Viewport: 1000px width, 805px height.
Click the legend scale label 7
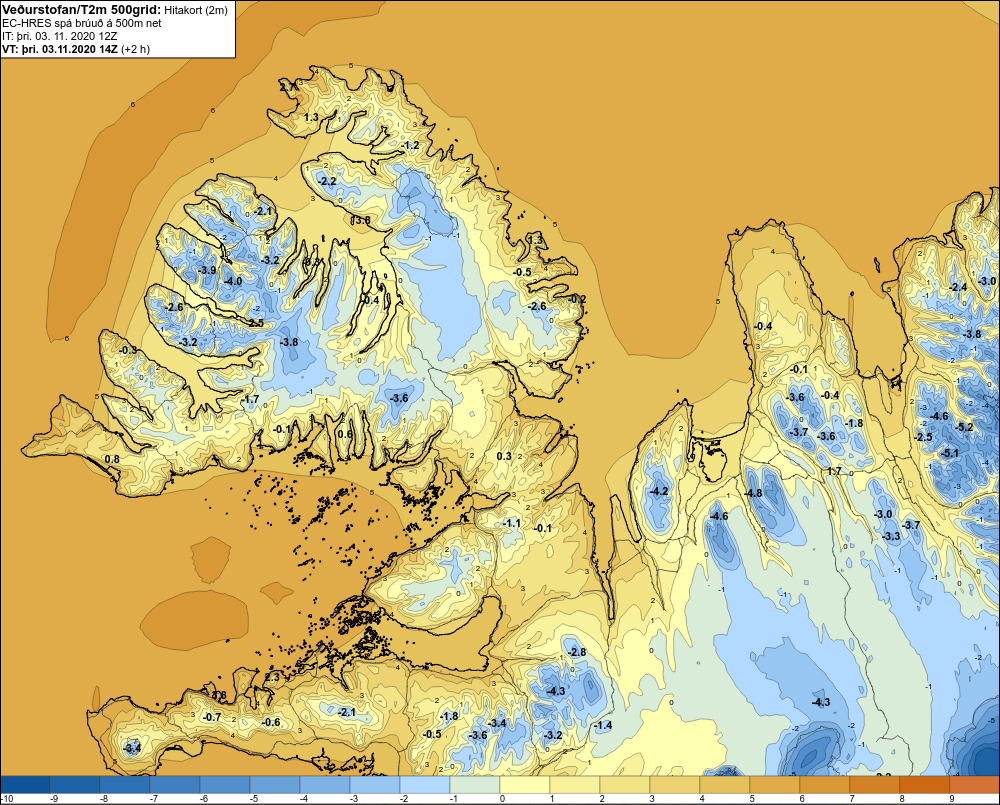[x=851, y=799]
